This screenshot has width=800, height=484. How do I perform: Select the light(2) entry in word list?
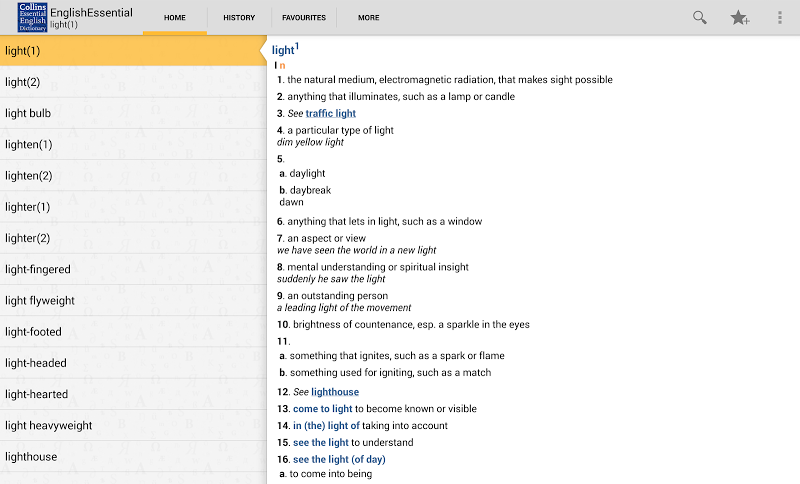pos(133,82)
